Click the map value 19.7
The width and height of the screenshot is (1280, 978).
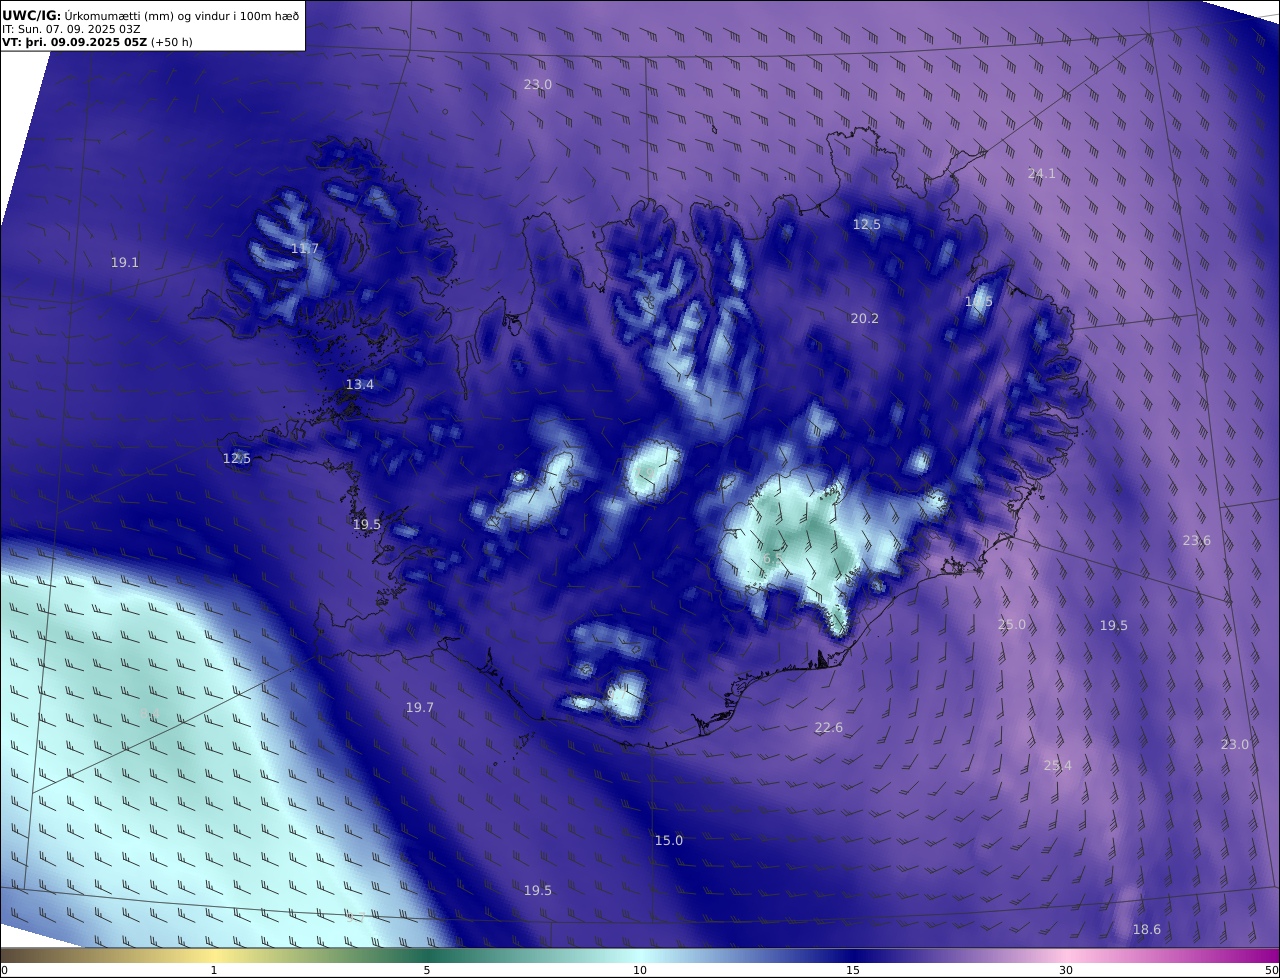point(419,707)
